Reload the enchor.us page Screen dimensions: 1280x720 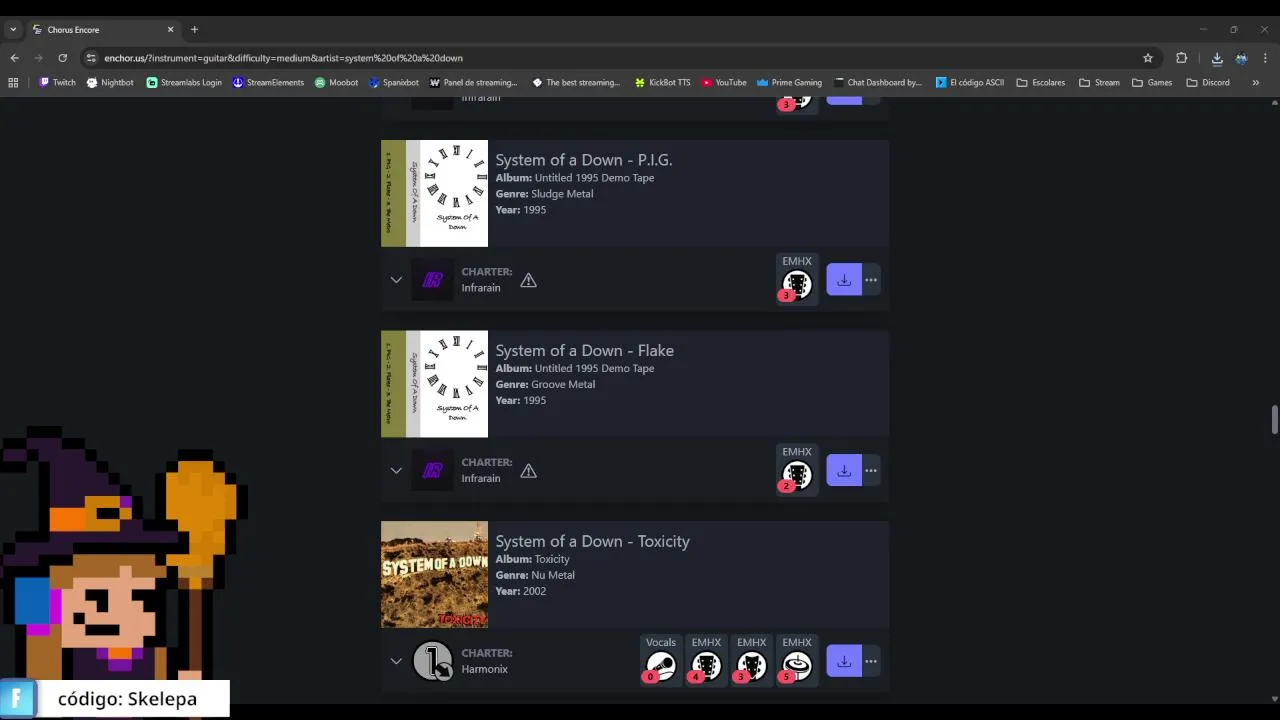pos(62,58)
